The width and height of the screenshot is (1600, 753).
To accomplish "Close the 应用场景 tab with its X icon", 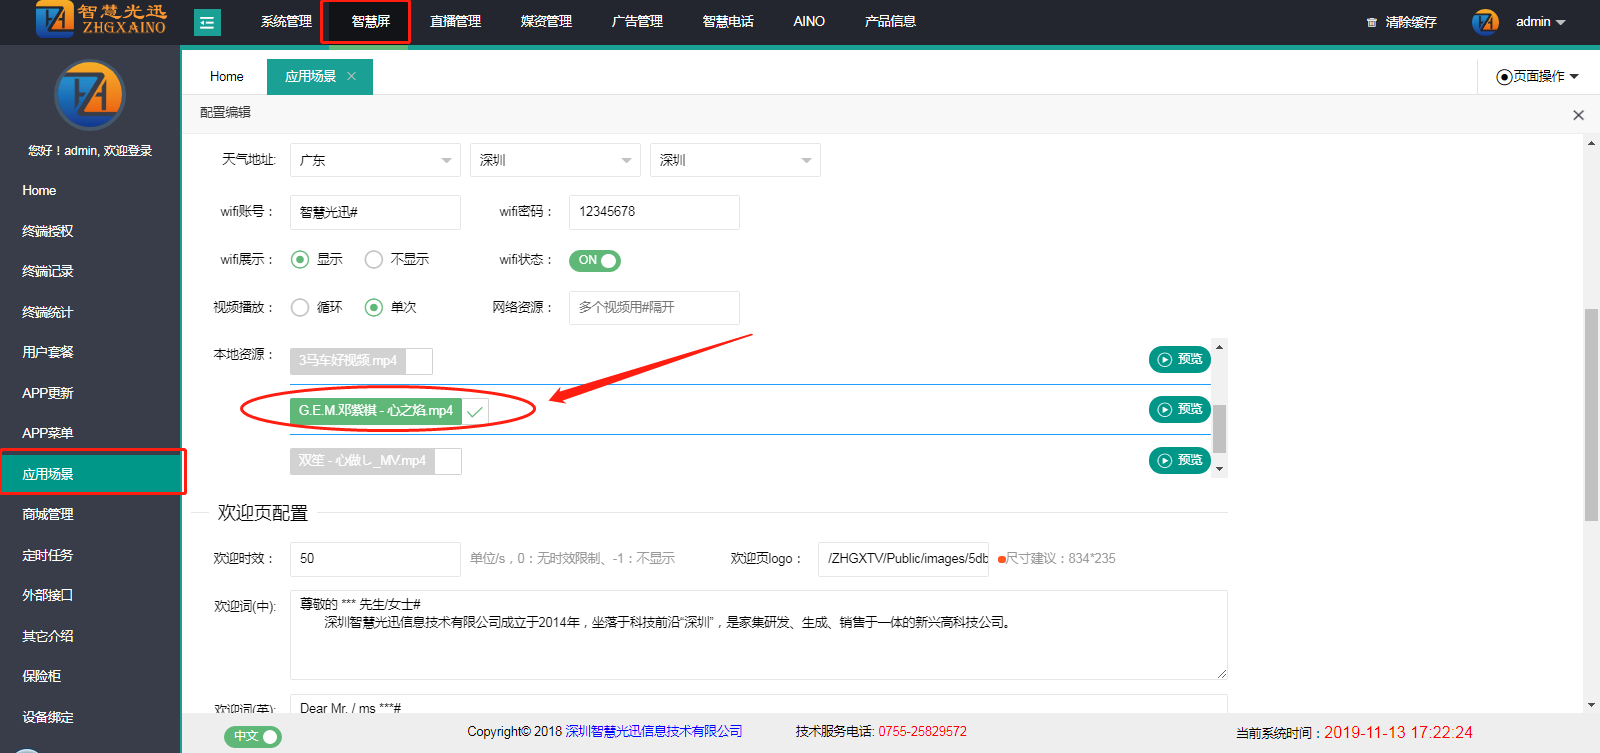I will 351,76.
